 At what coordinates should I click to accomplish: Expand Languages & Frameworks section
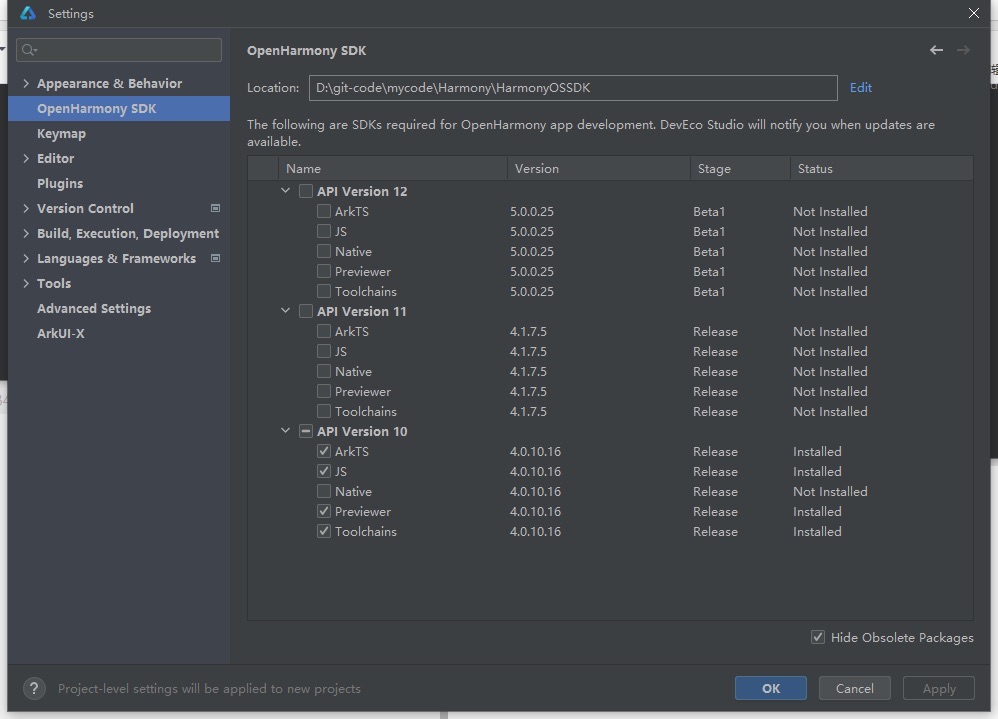tap(26, 258)
